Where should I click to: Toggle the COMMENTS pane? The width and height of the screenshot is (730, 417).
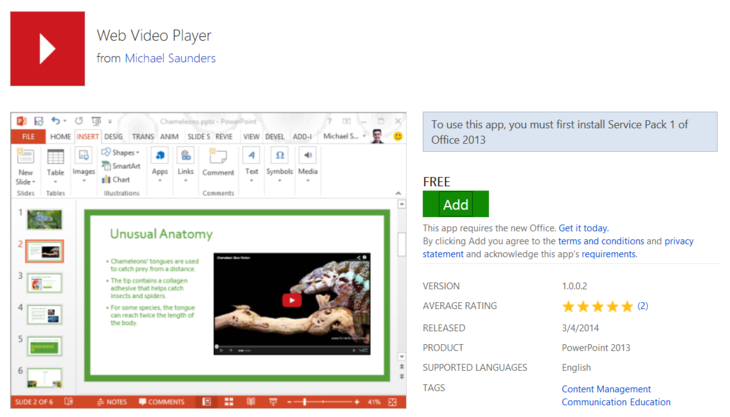(162, 402)
